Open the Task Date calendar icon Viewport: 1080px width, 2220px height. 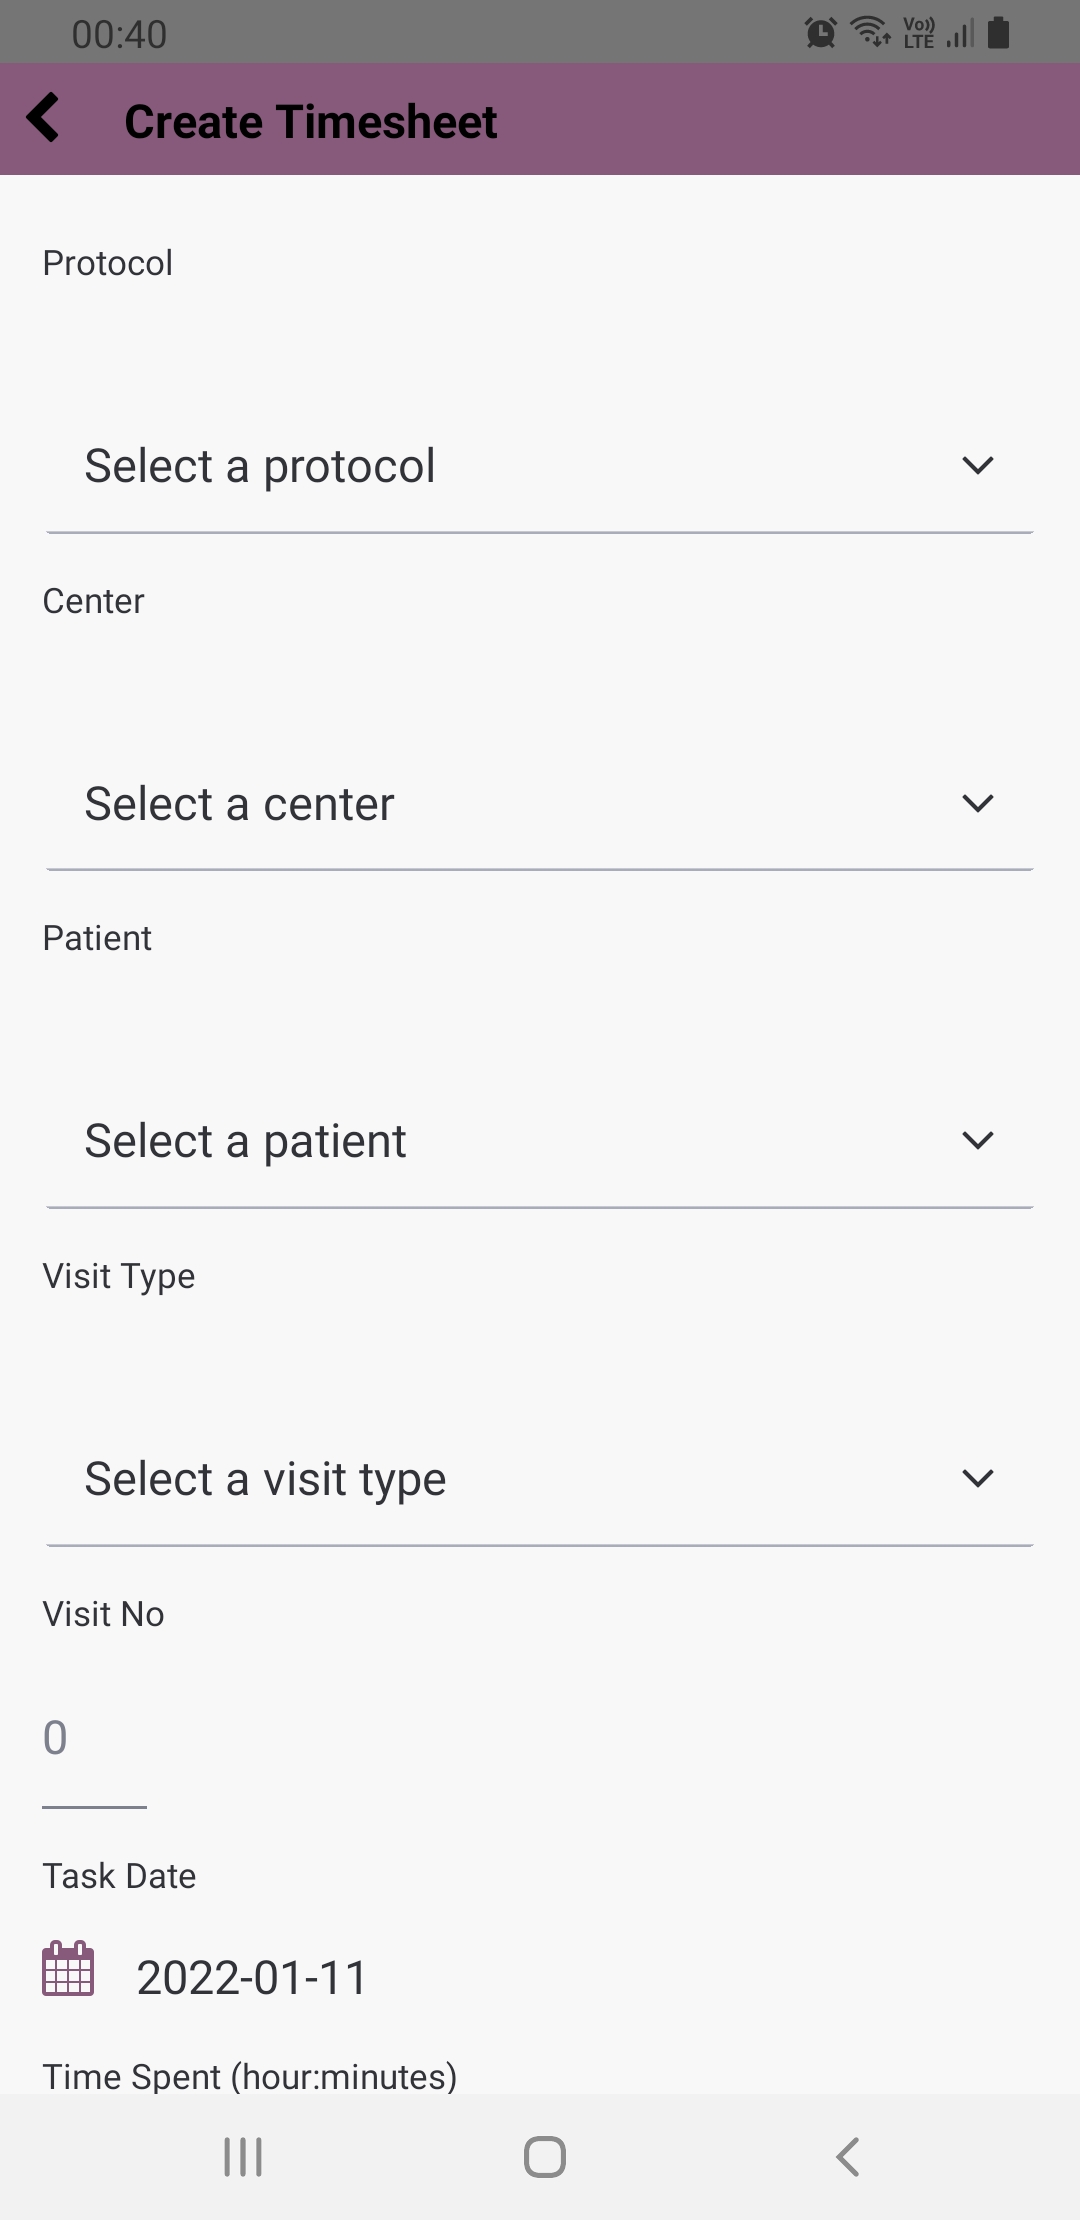point(68,1968)
